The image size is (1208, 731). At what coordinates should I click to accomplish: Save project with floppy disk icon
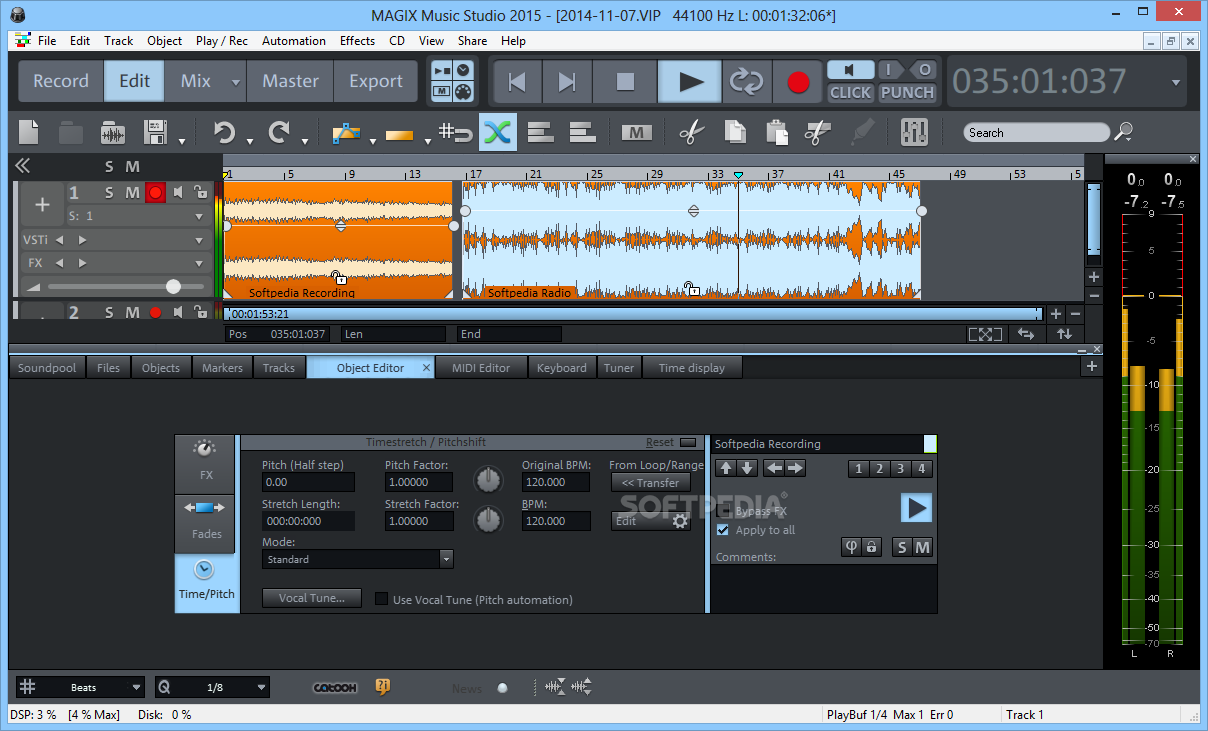[x=155, y=132]
